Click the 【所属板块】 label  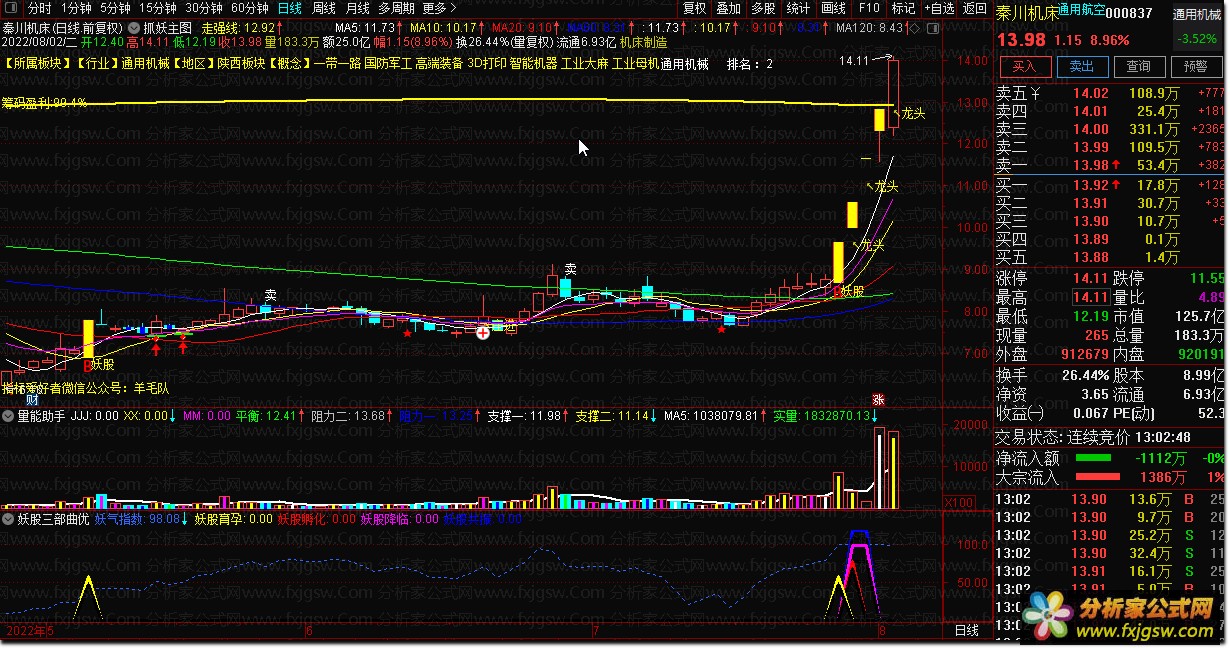click(x=35, y=64)
